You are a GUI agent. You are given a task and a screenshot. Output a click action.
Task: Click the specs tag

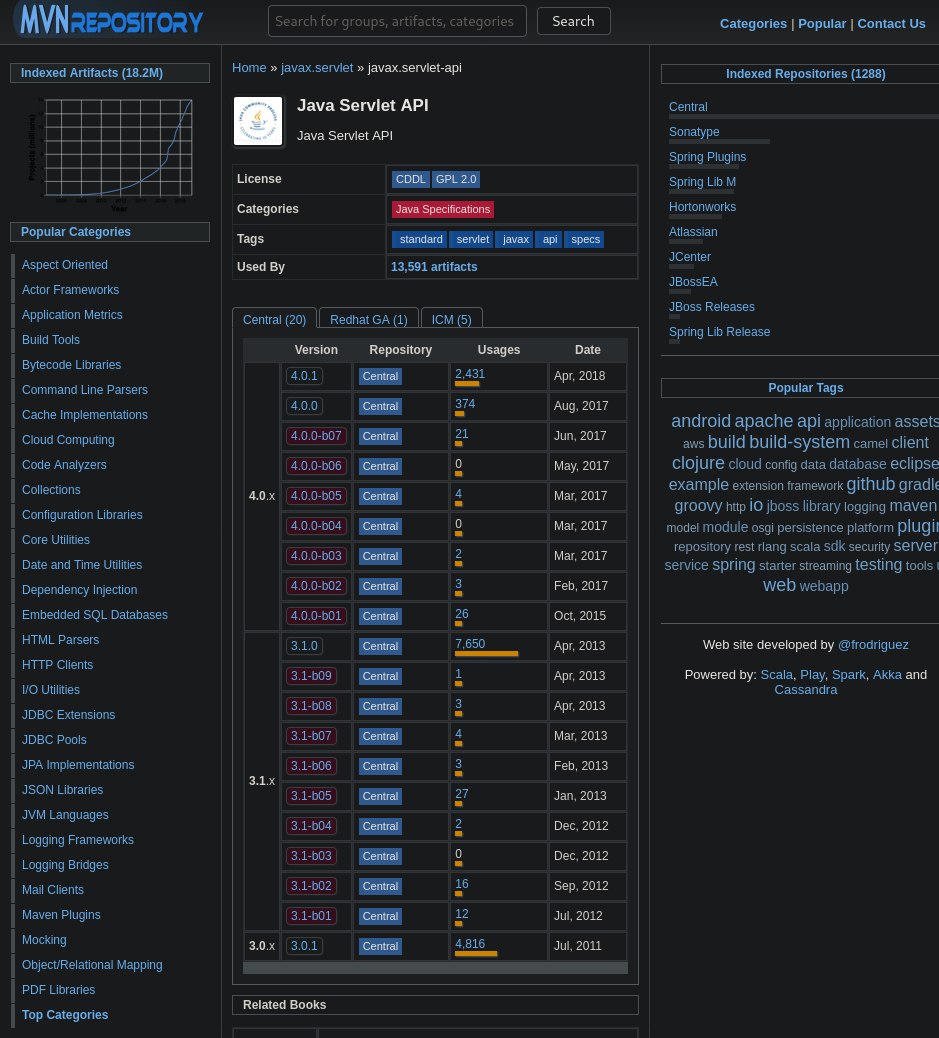tap(585, 240)
